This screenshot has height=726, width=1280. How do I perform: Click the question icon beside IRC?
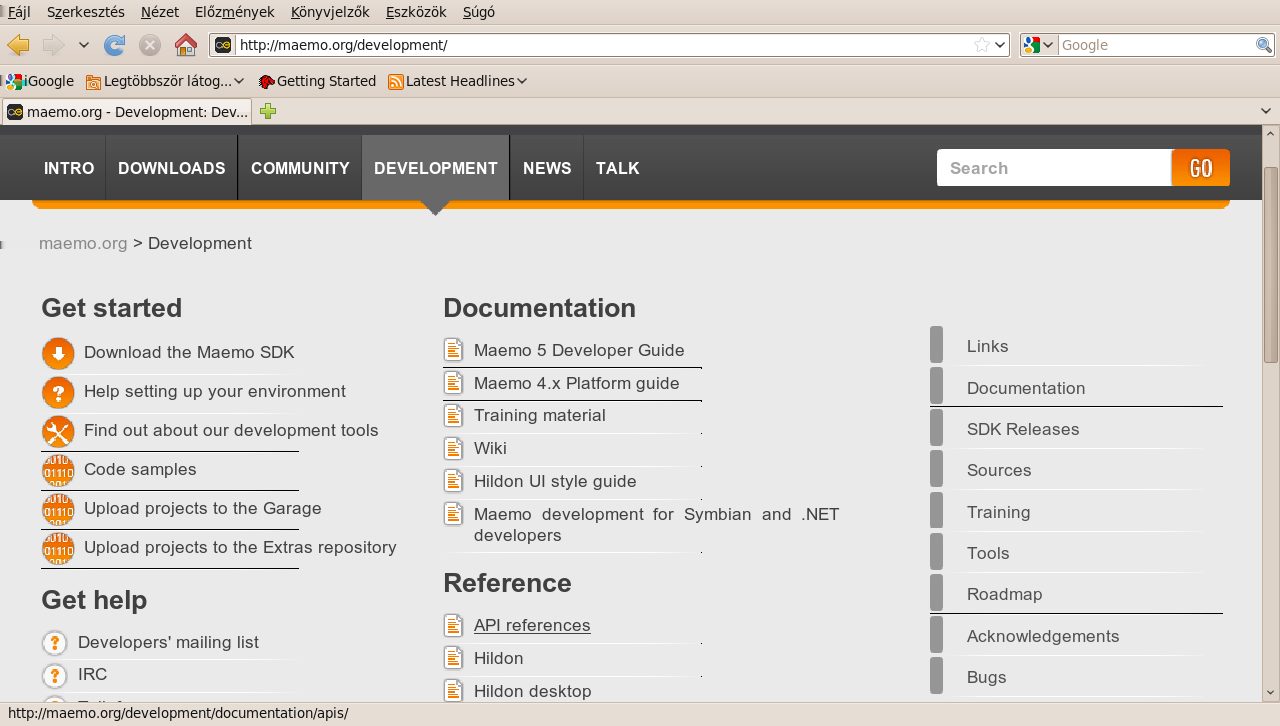coord(55,675)
